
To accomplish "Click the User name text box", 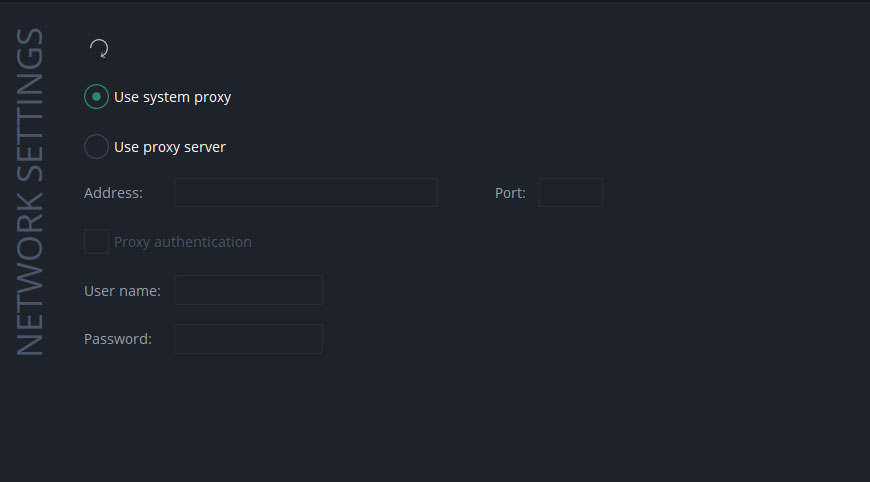I will click(248, 290).
